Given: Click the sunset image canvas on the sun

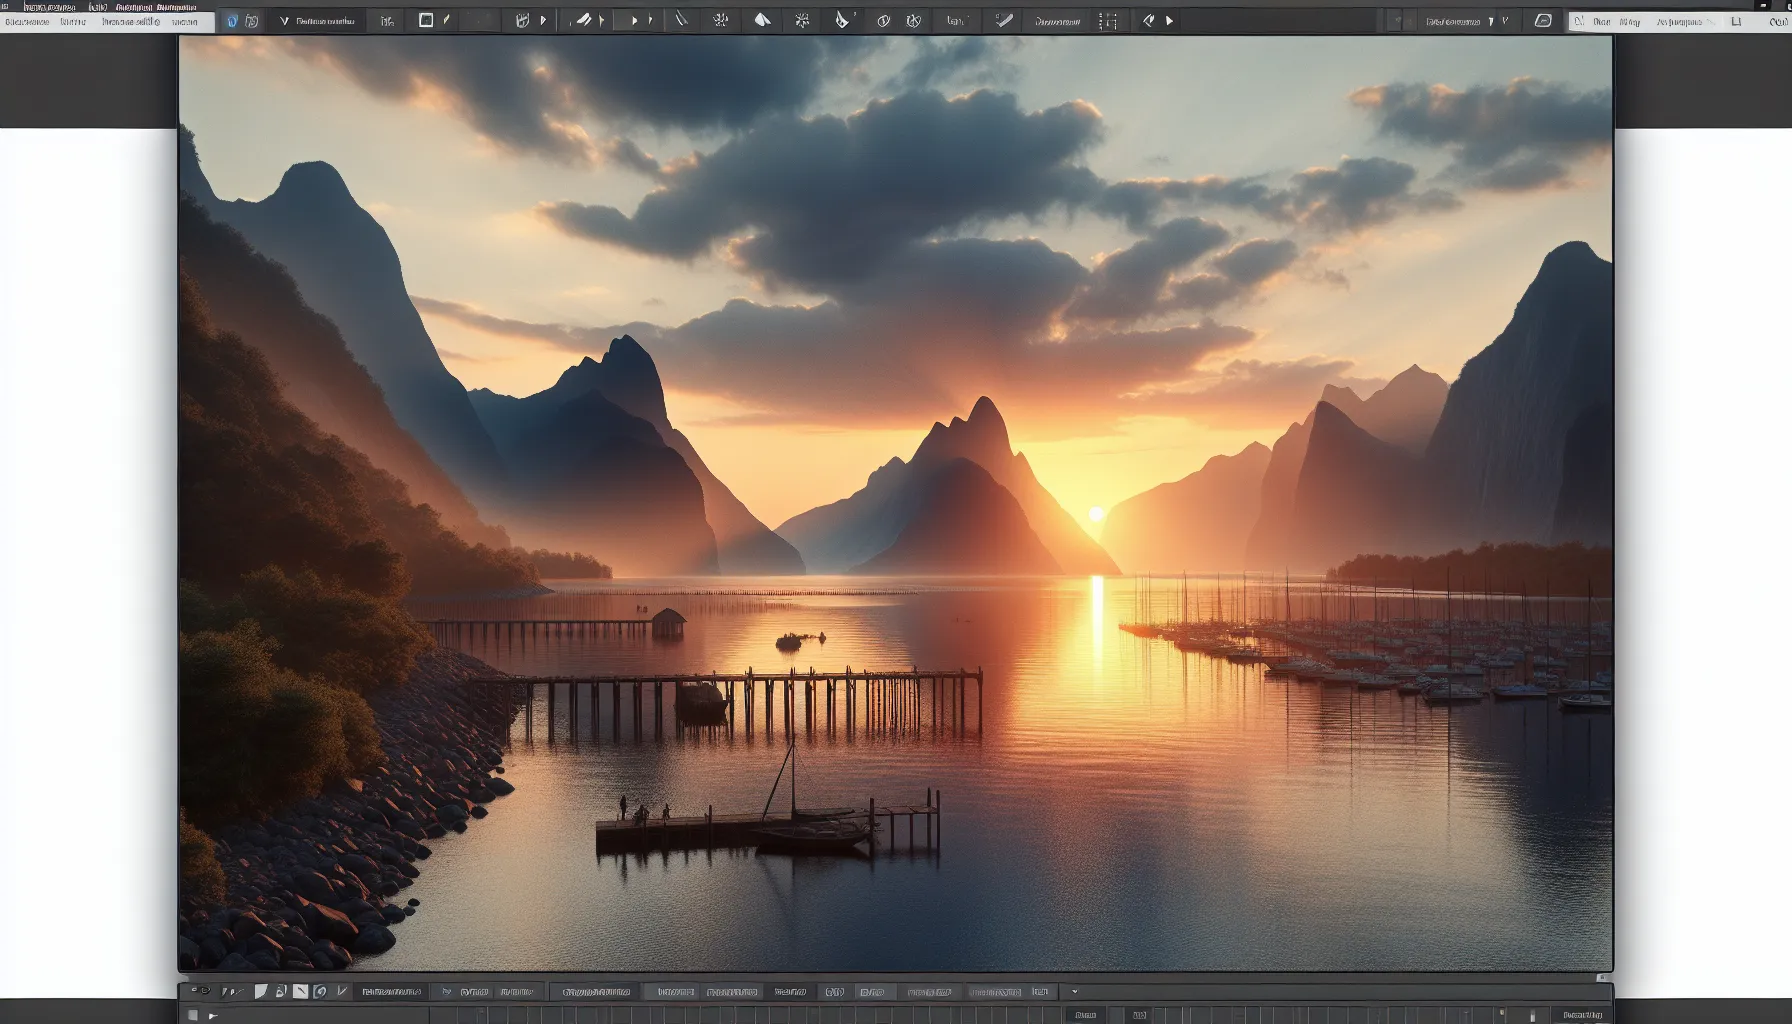Looking at the screenshot, I should pos(1096,514).
